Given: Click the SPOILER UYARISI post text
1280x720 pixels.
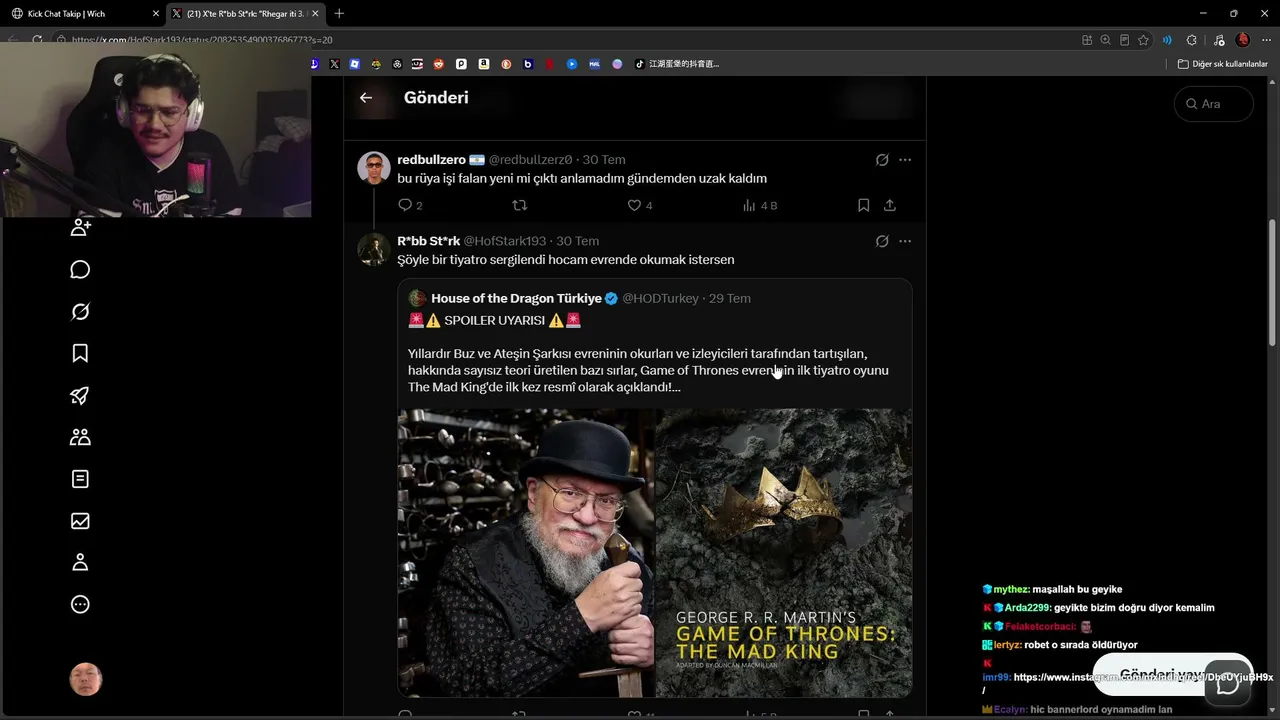Looking at the screenshot, I should point(494,321).
